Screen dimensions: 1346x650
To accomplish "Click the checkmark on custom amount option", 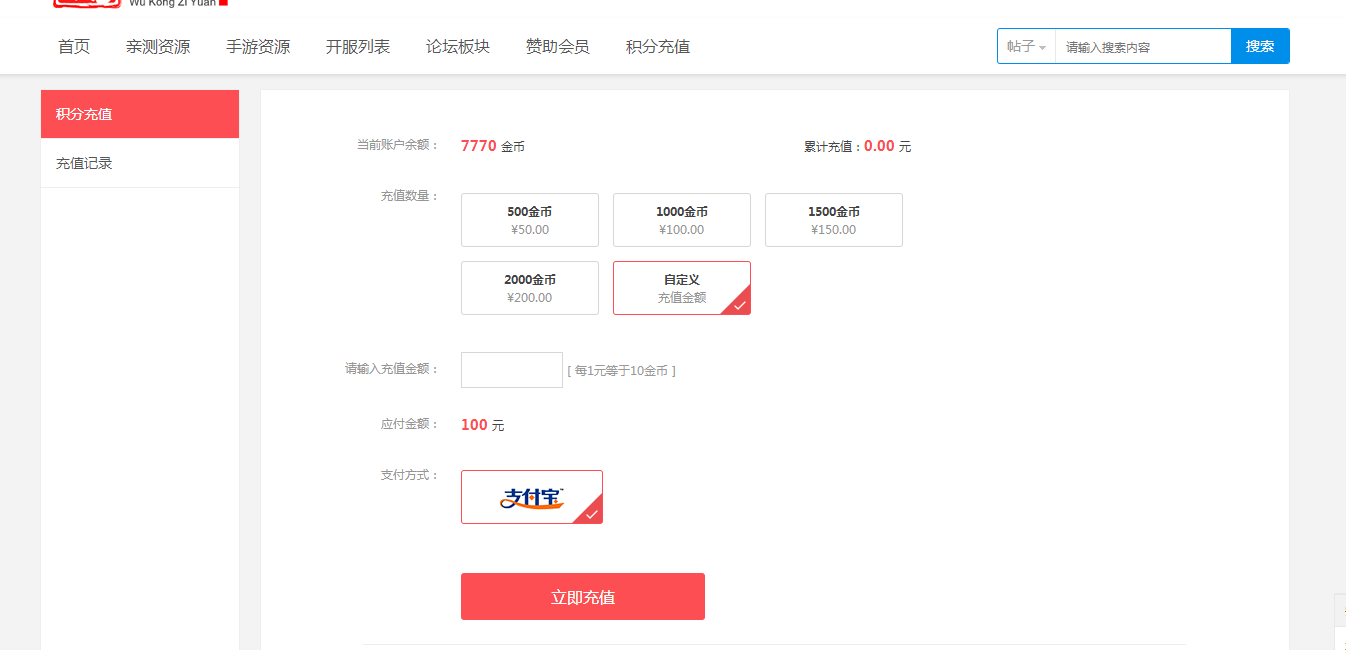I will click(x=739, y=305).
